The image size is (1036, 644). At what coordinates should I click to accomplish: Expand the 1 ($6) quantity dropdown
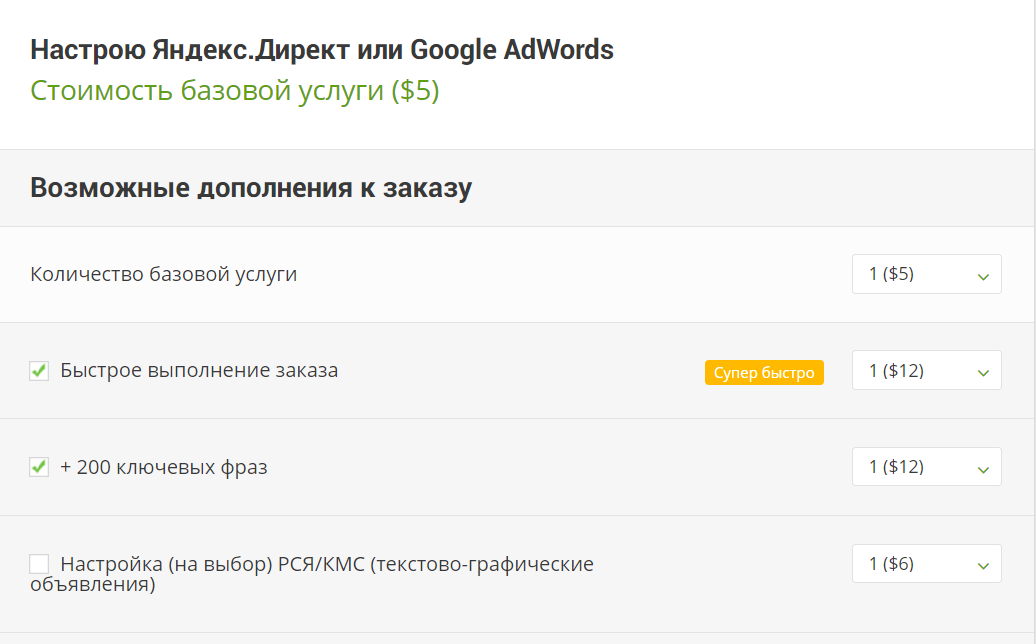925,563
